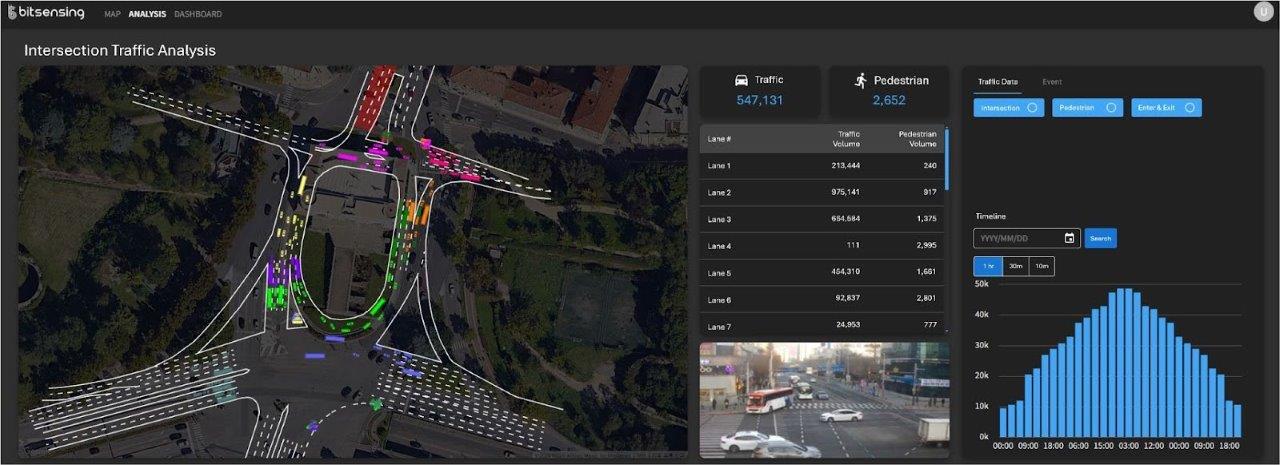The width and height of the screenshot is (1280, 465).
Task: Select the 10m timeline interval
Action: click(1042, 267)
